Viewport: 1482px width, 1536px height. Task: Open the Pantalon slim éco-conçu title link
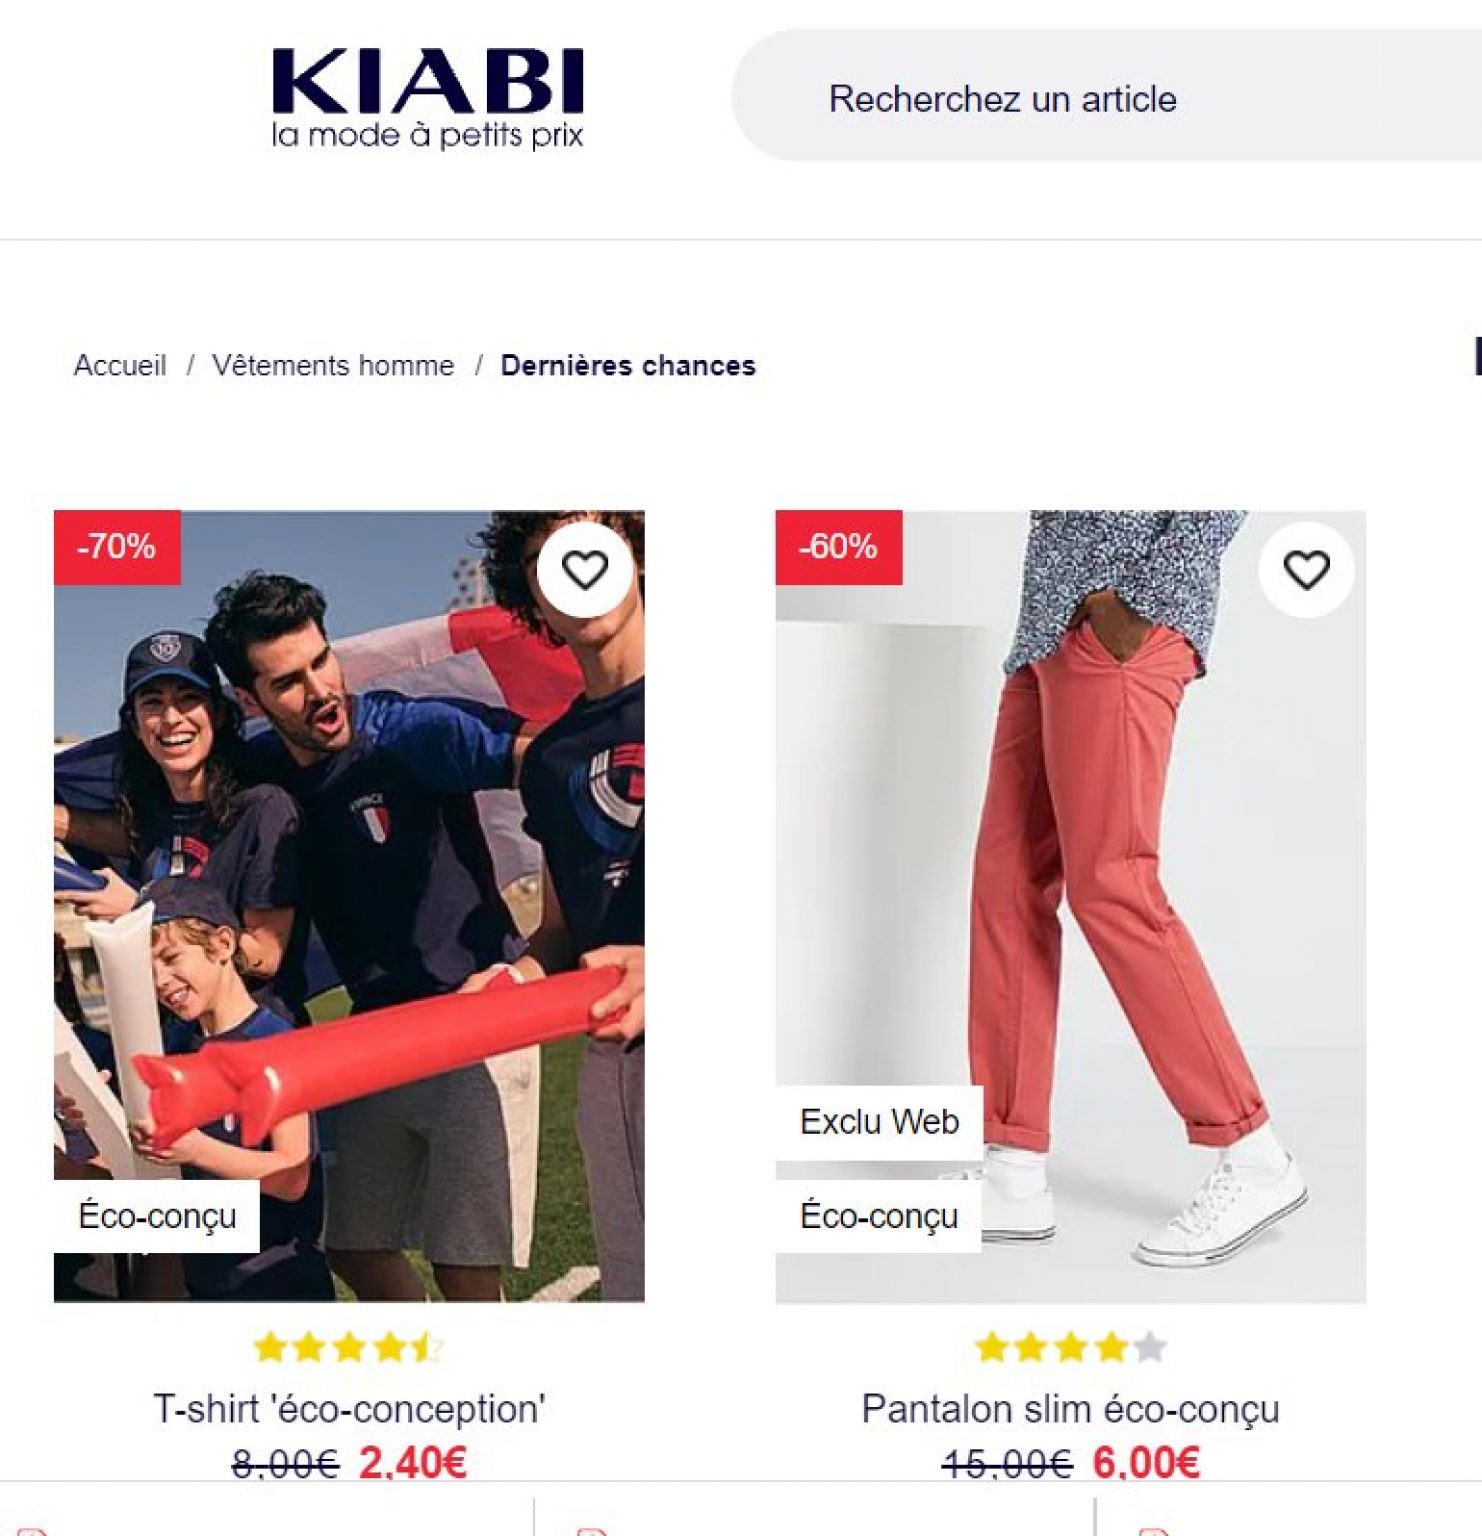click(1071, 1409)
